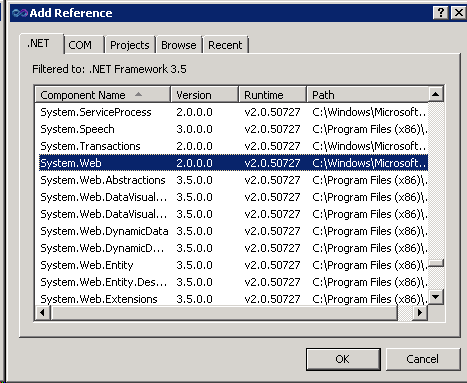Close the Add Reference dialog

[459, 13]
